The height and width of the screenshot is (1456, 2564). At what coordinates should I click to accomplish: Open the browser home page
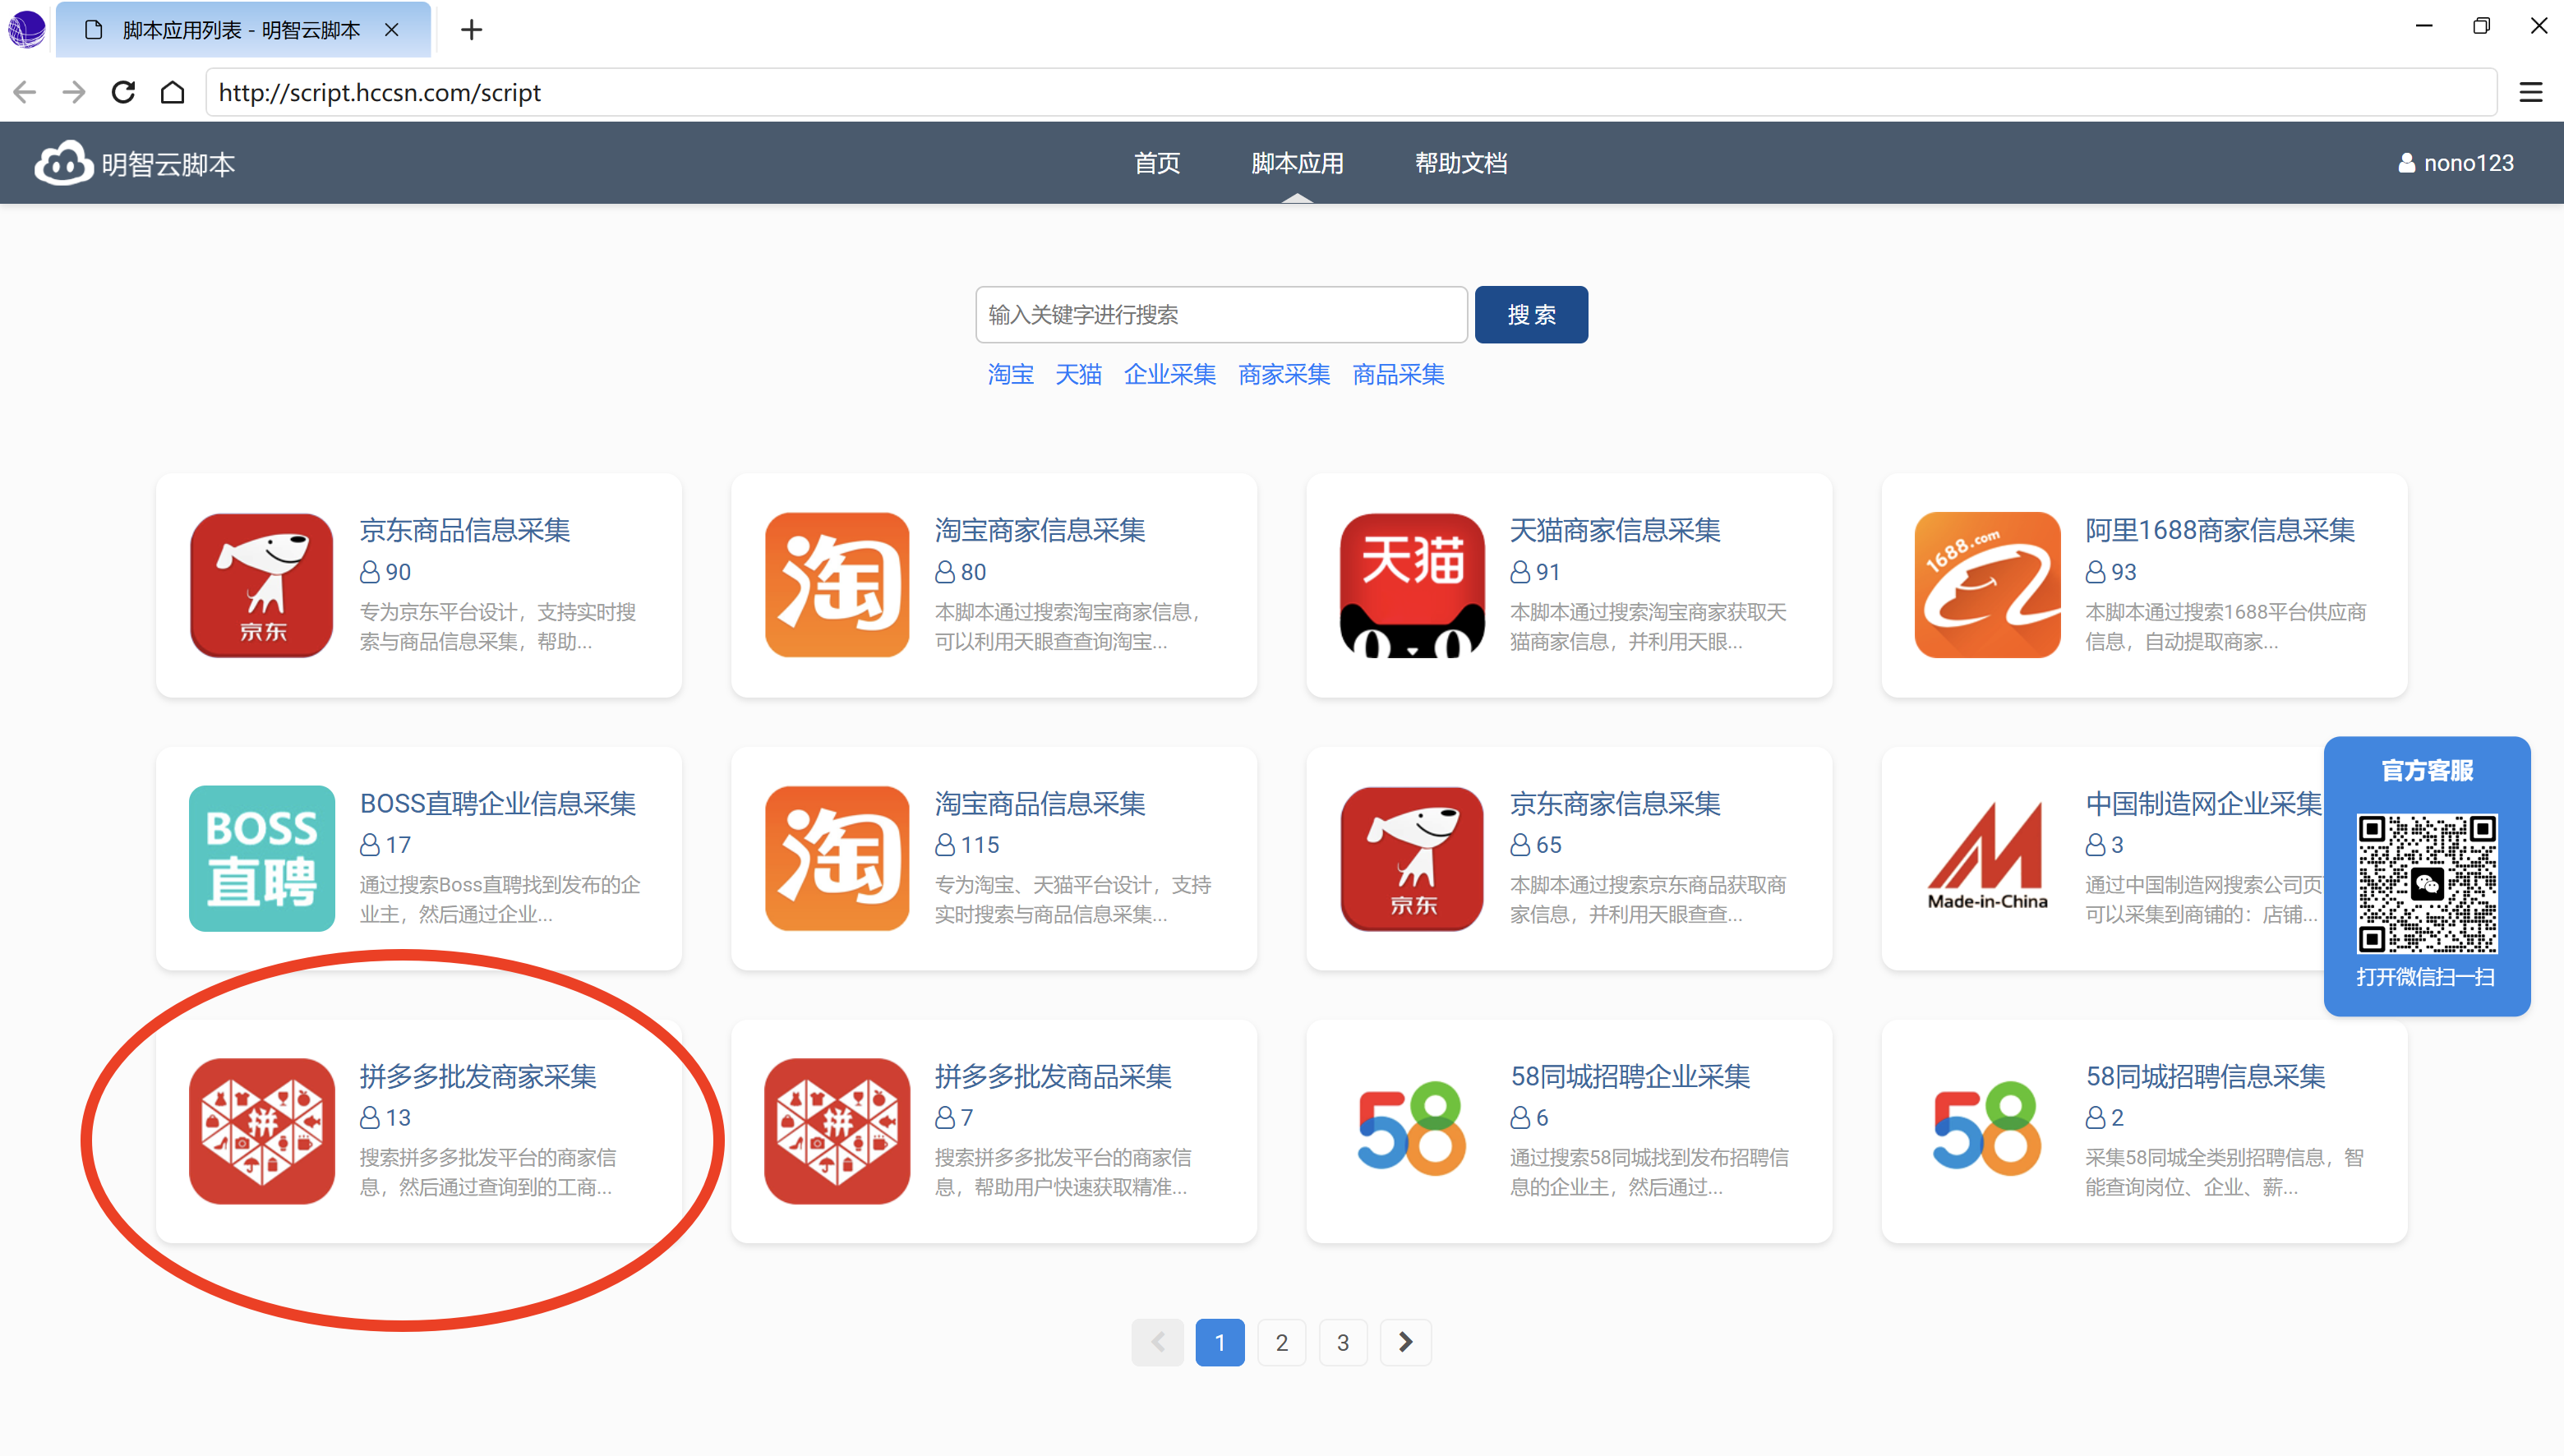[x=173, y=92]
